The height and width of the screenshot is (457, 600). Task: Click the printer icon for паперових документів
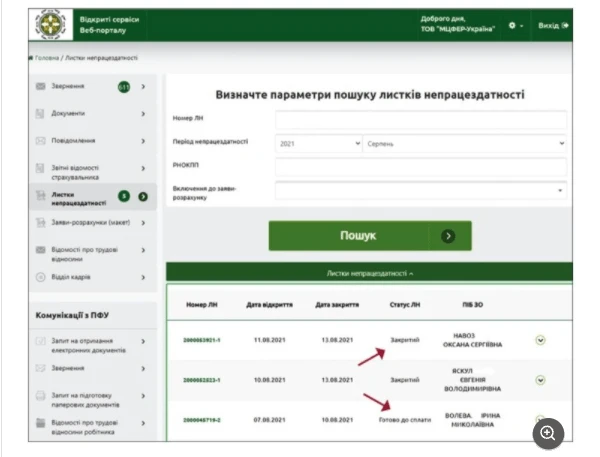coord(41,395)
